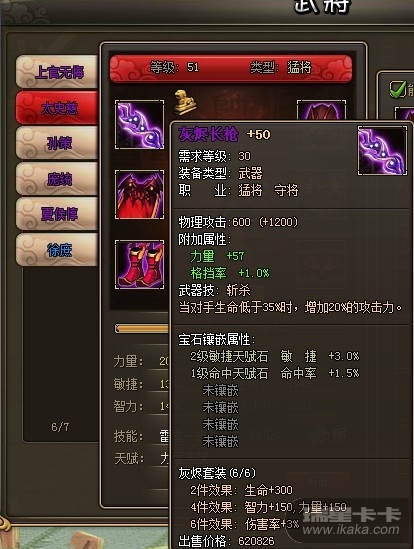The image size is (414, 549).
Task: Click the helmet slot at top right
Action: click(321, 111)
